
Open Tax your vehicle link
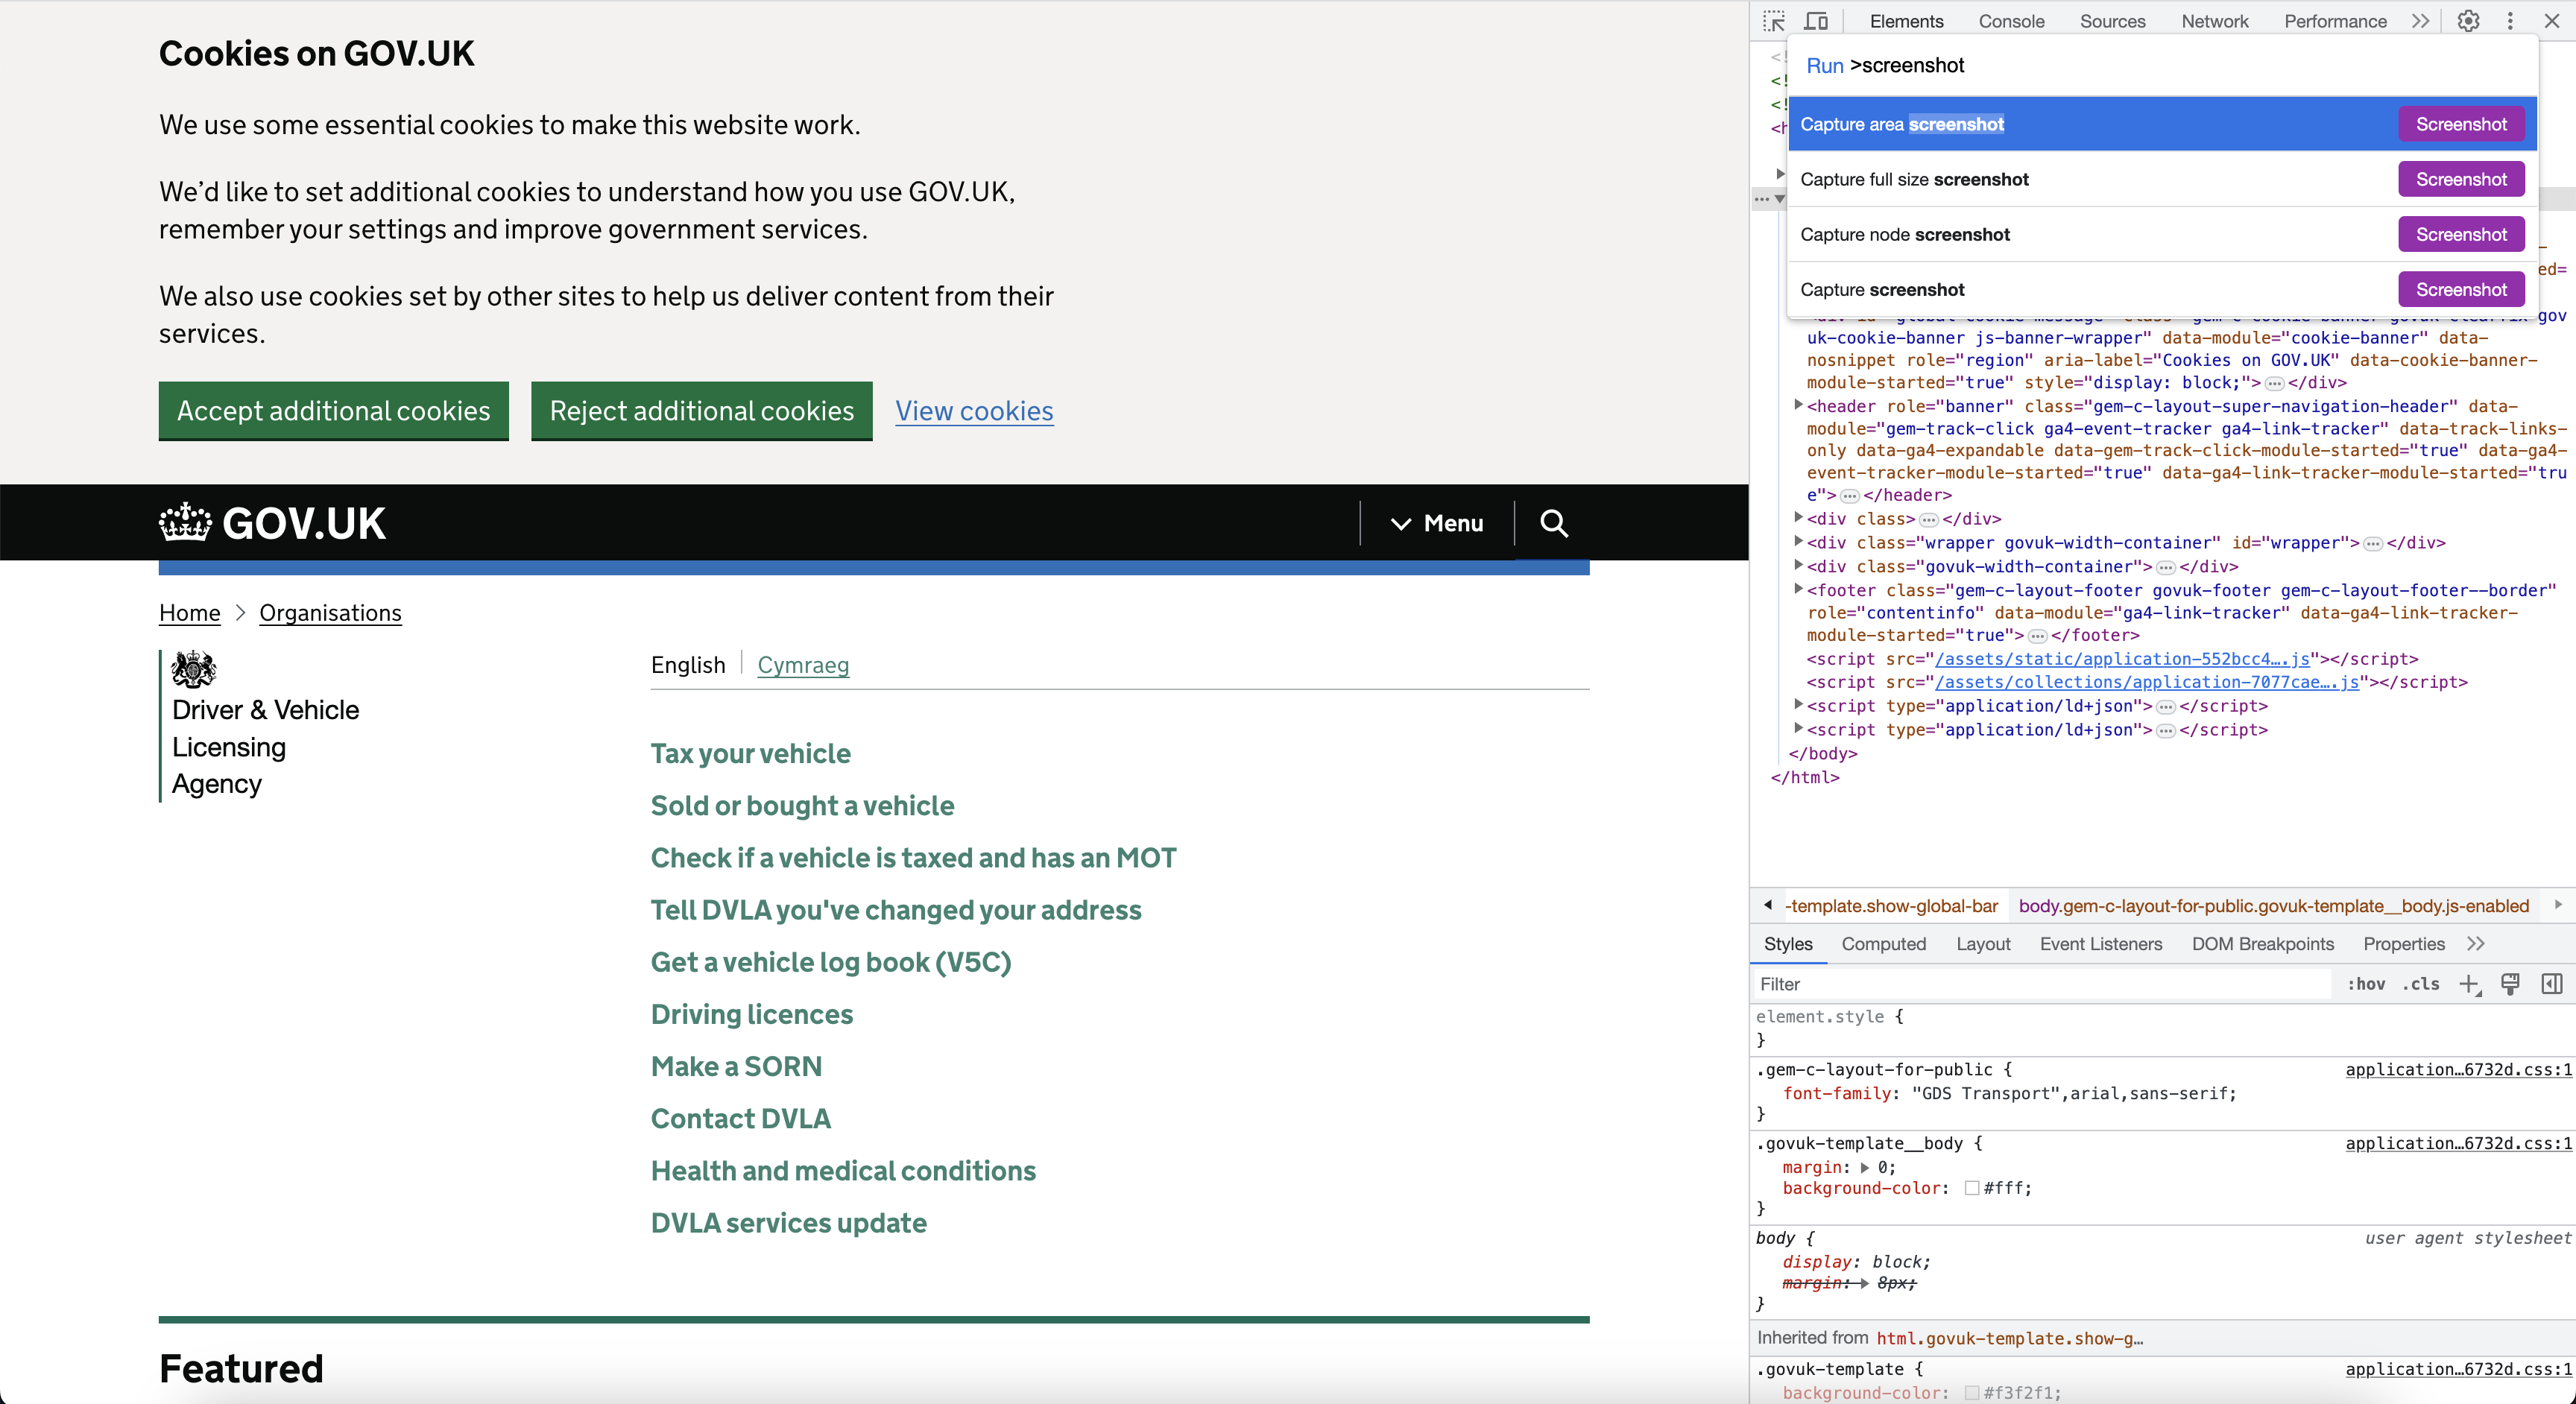(751, 753)
